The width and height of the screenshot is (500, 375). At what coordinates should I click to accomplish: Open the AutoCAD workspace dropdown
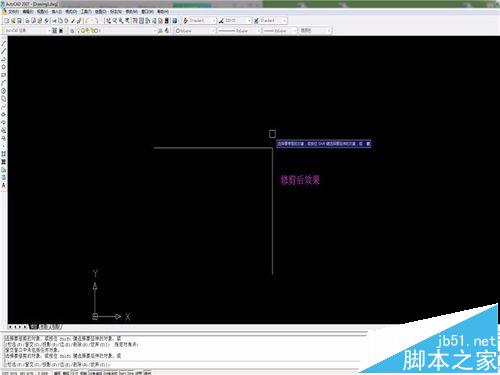point(27,31)
